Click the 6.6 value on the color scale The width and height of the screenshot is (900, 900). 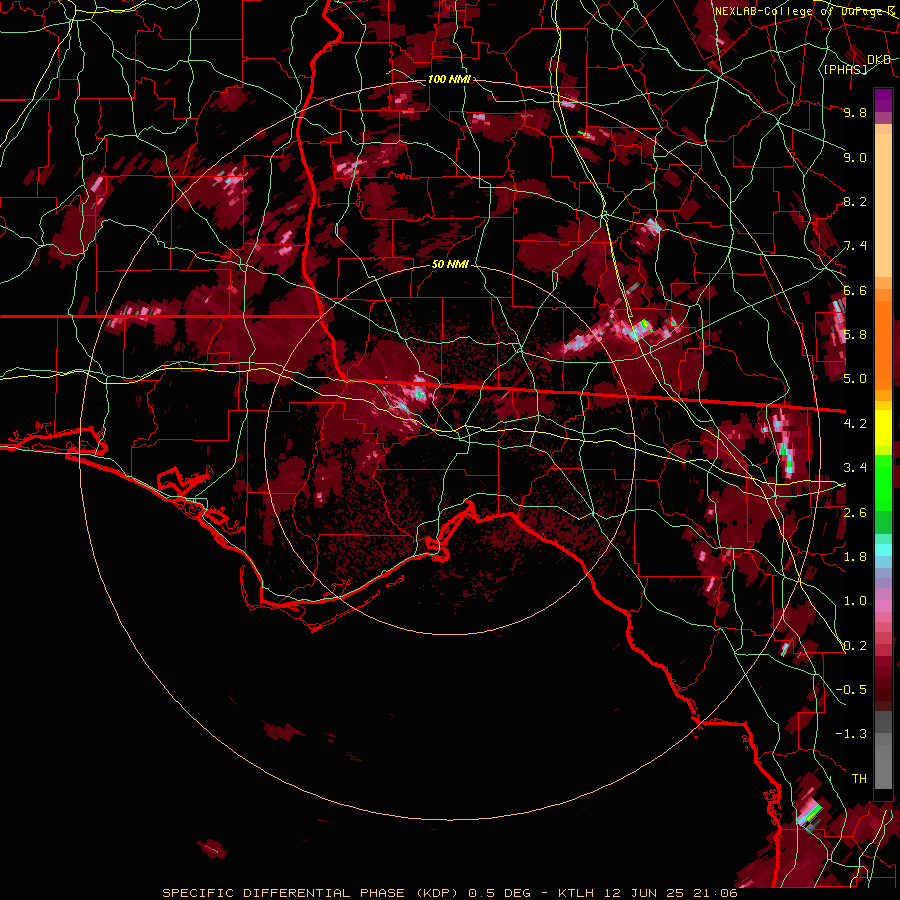pyautogui.click(x=855, y=290)
